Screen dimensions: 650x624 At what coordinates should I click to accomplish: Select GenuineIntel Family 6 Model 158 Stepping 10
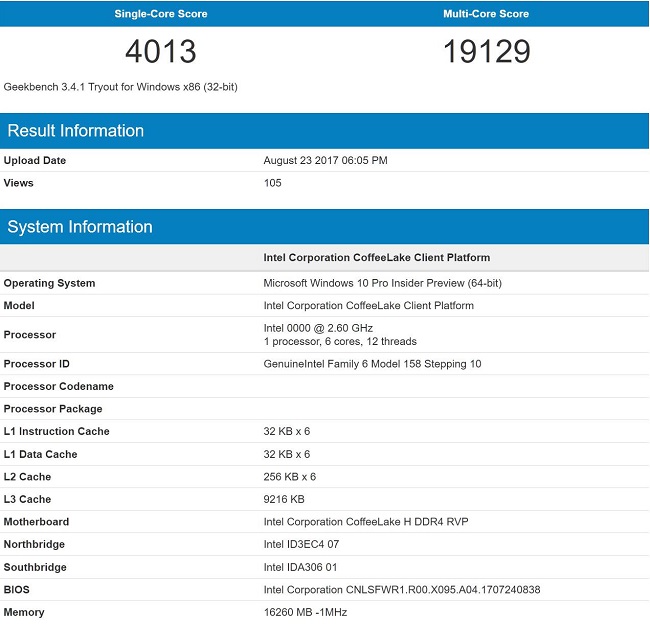pos(372,364)
